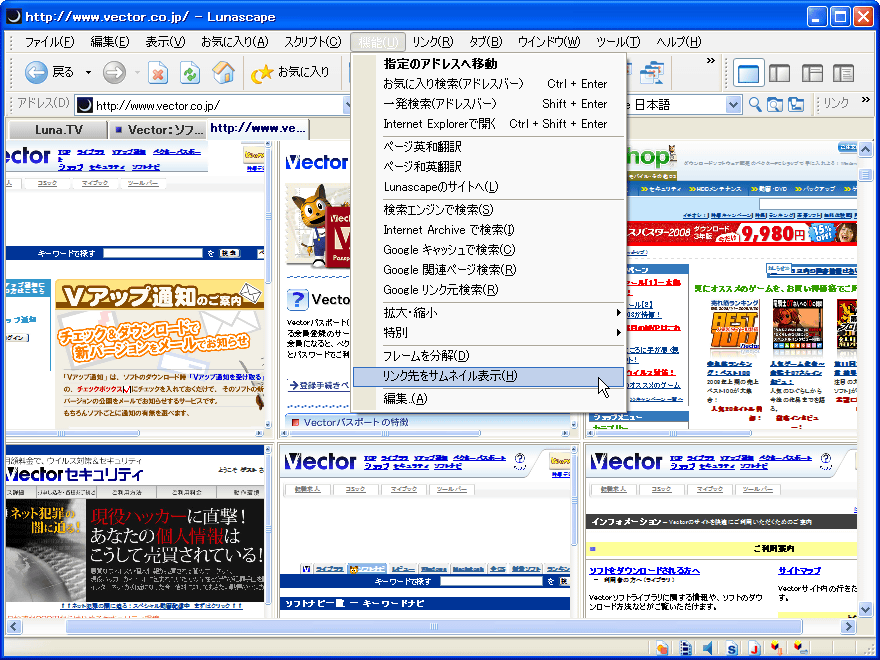880x660 pixels.
Task: Click the address bar URL field
Action: pos(213,105)
